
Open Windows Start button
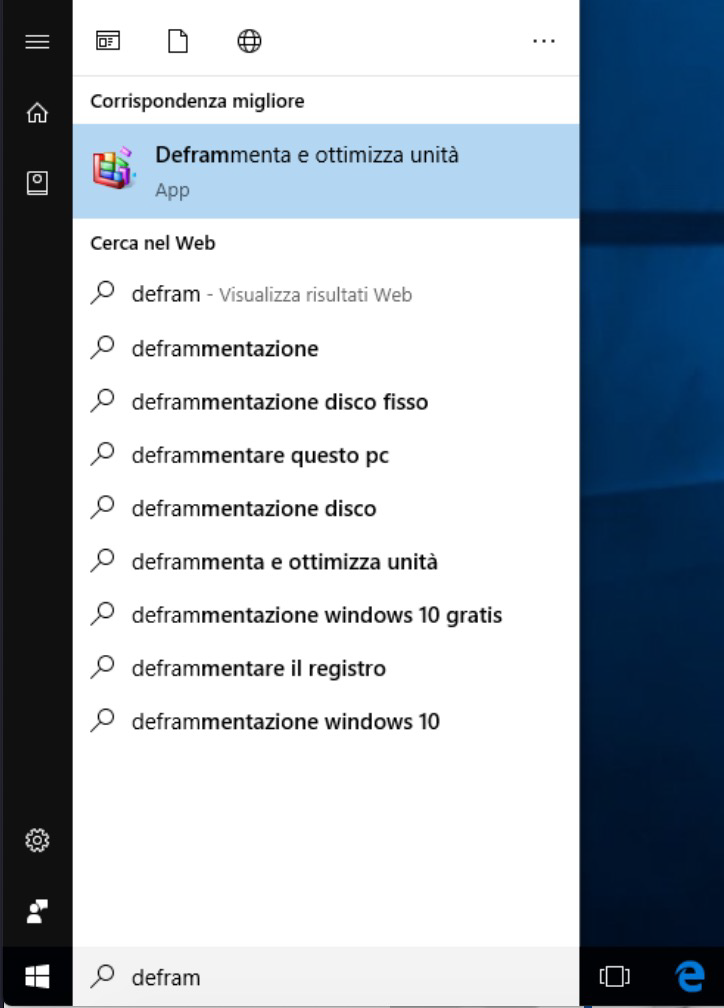pyautogui.click(x=37, y=977)
